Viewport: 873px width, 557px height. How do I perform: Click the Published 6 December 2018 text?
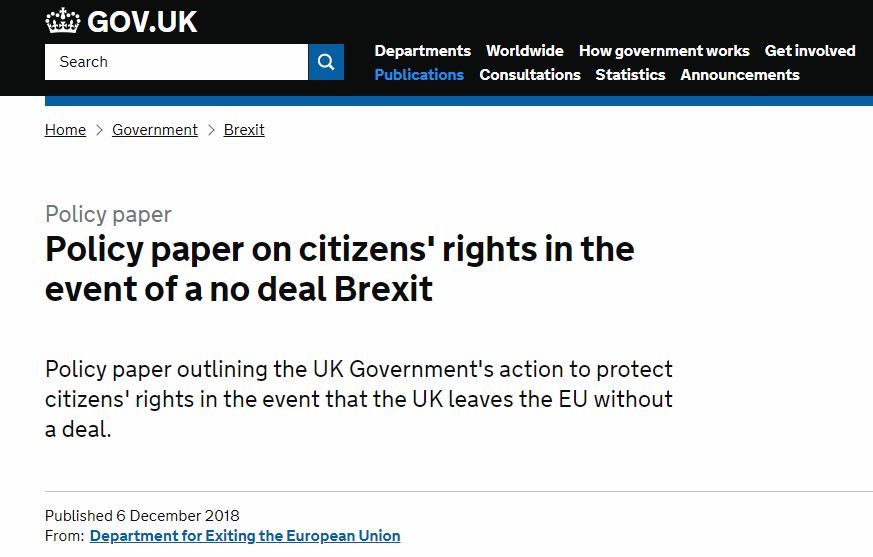pos(142,516)
